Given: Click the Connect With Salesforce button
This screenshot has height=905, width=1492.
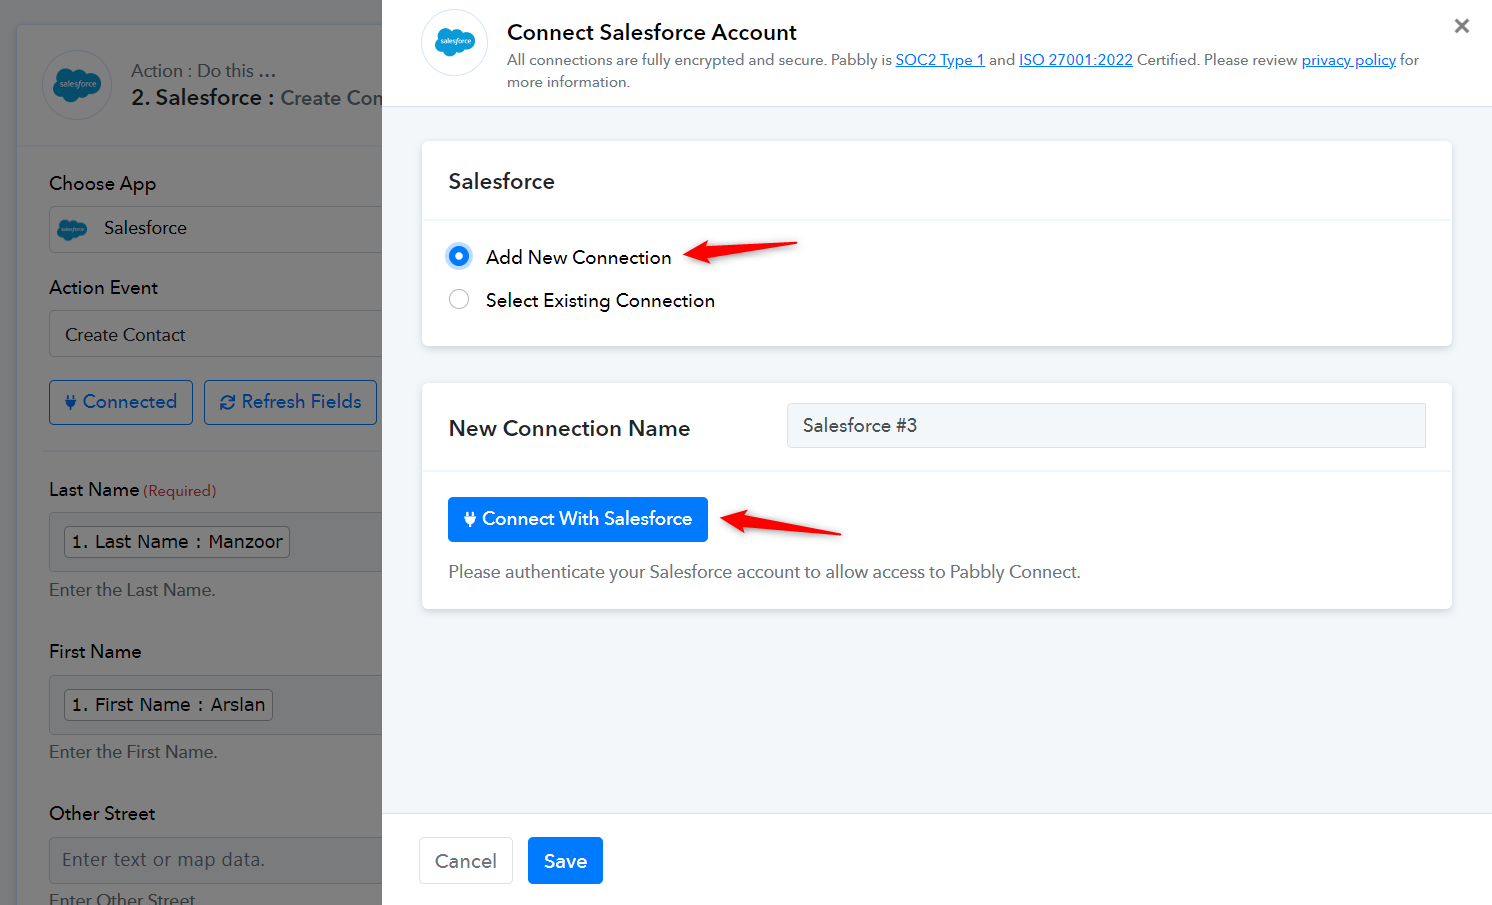Looking at the screenshot, I should tap(578, 519).
